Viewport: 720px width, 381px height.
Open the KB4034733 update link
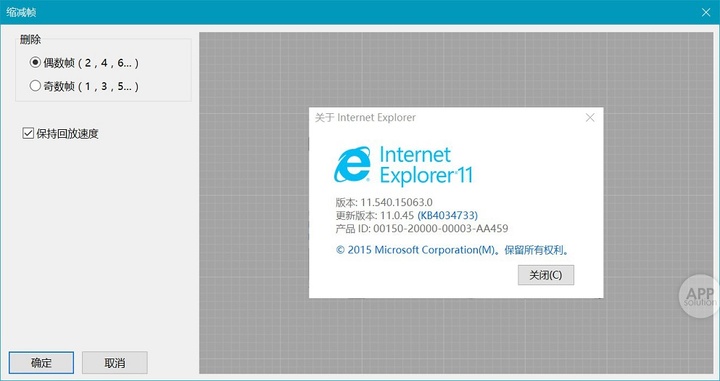(448, 215)
